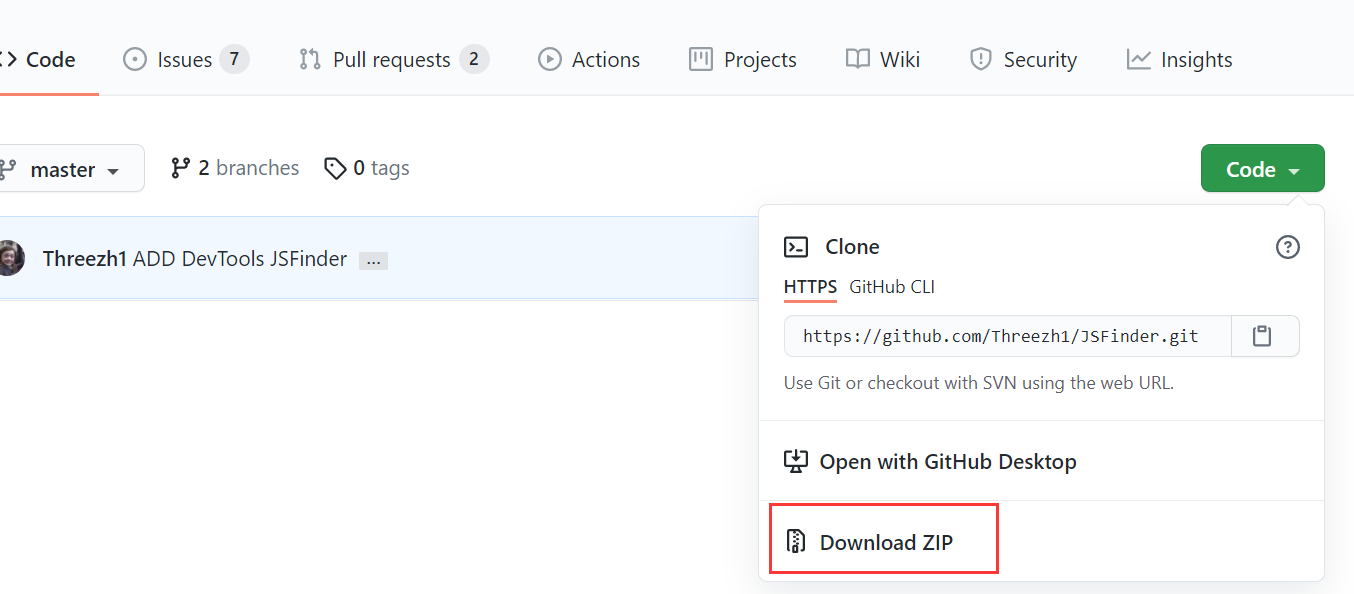Click the Issues circle-dot icon
Image resolution: width=1354 pixels, height=594 pixels.
[134, 60]
